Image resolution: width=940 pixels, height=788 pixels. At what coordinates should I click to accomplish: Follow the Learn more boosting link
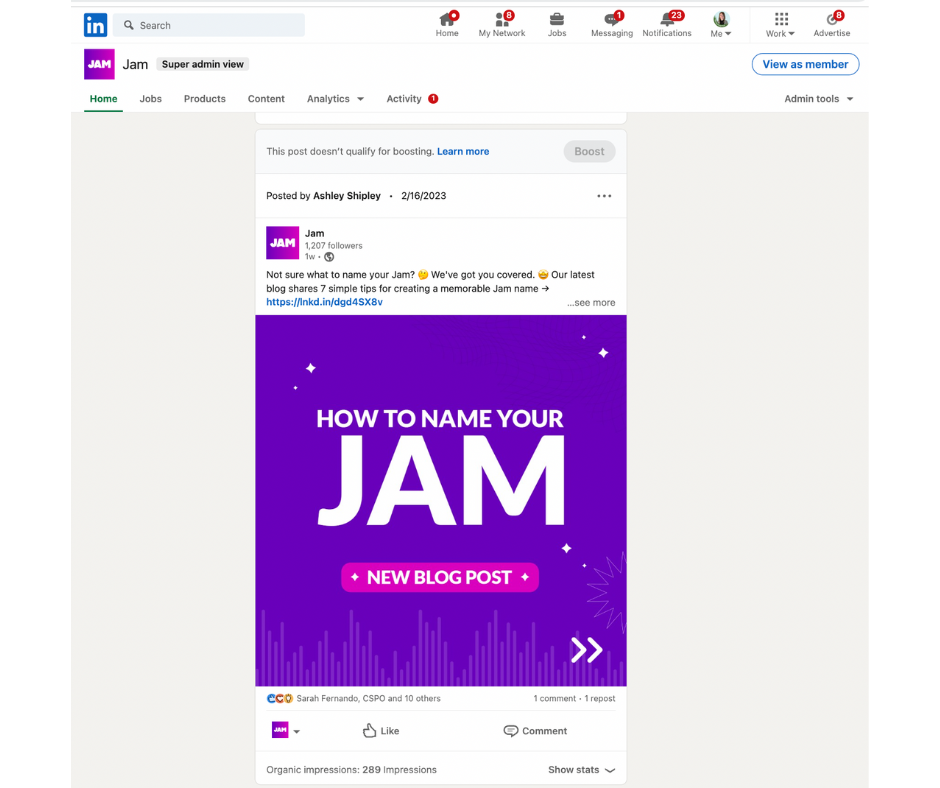(463, 152)
